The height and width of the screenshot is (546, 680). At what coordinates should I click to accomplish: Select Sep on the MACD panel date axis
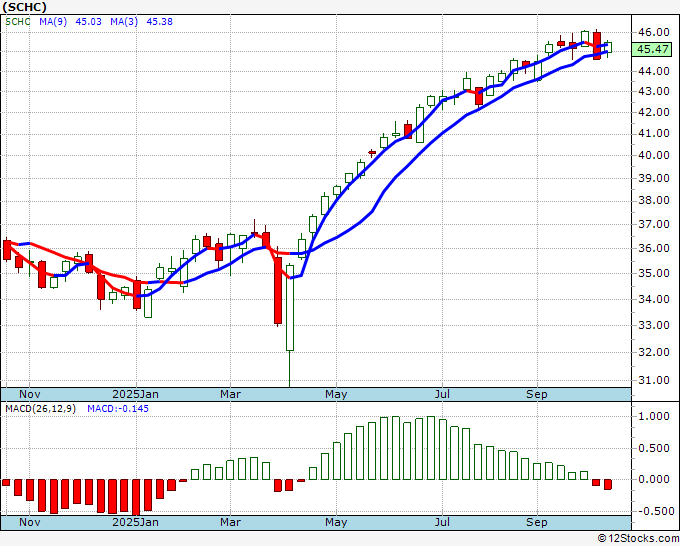[x=536, y=522]
